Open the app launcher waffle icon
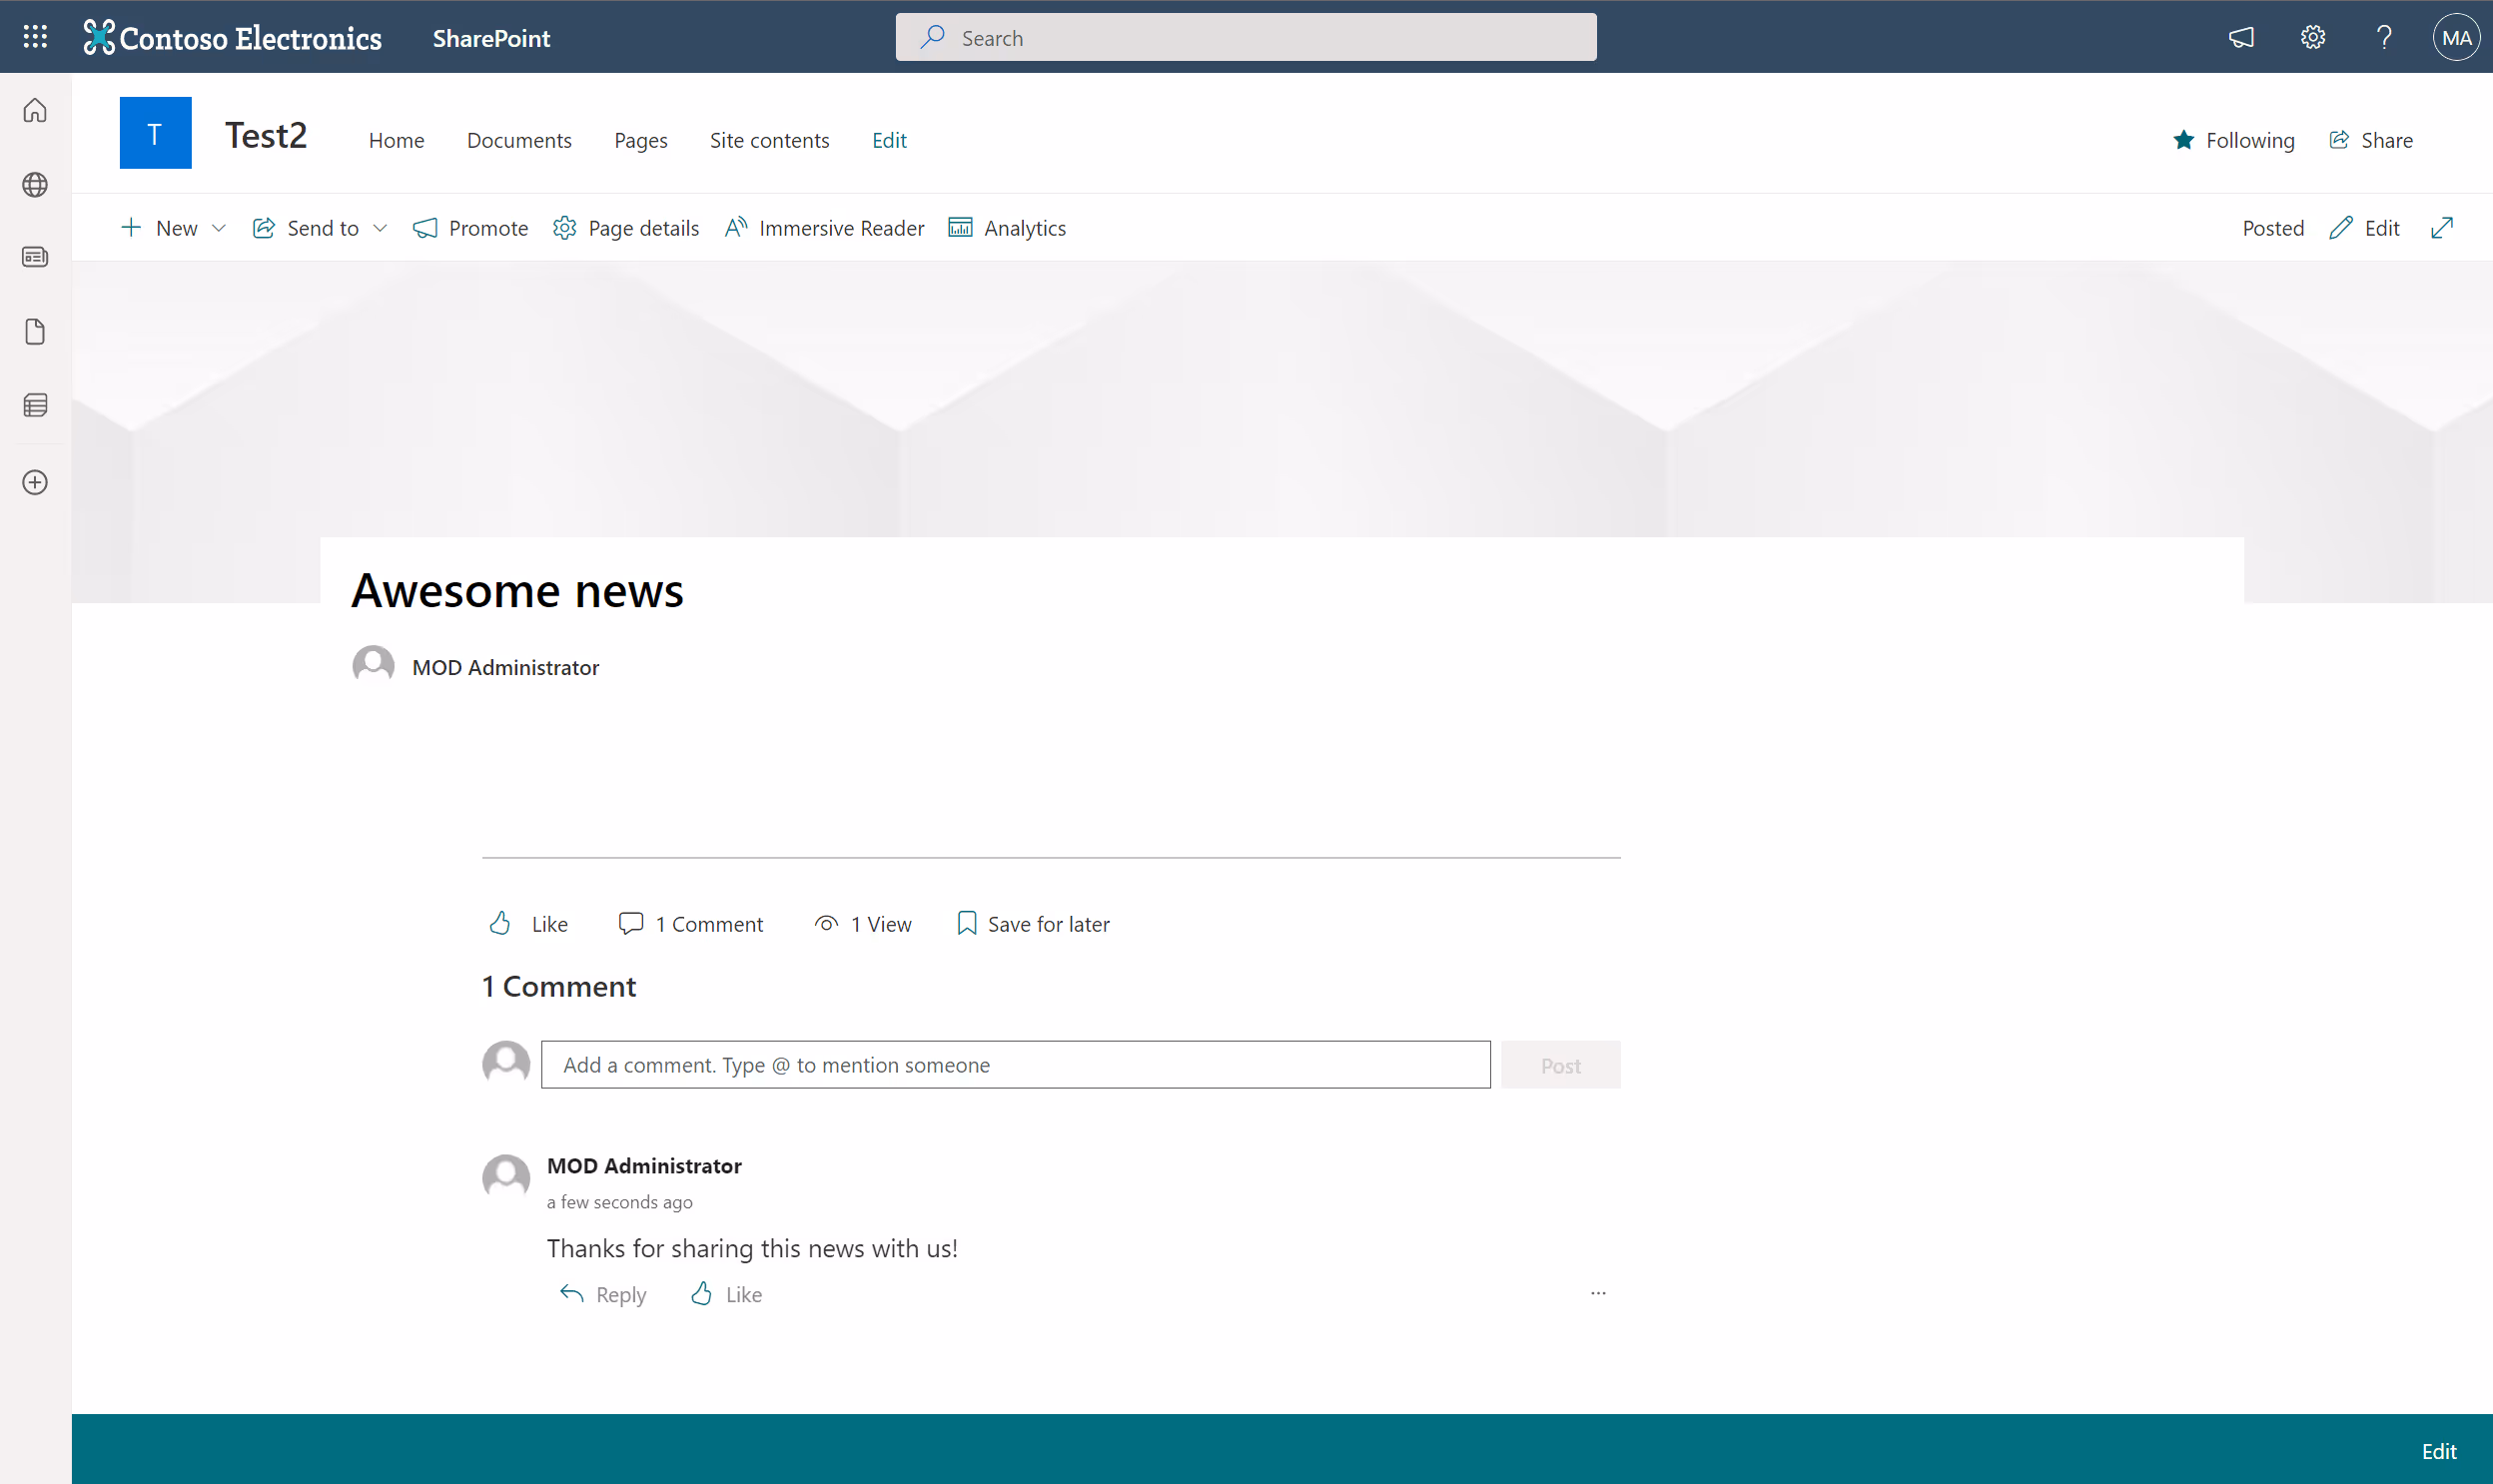Viewport: 2493px width, 1484px height. (35, 37)
